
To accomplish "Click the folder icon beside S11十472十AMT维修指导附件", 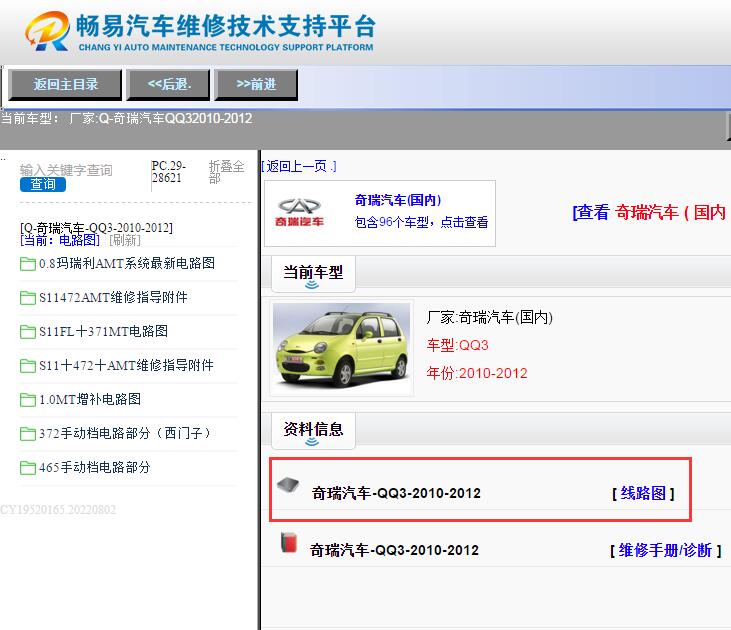I will pyautogui.click(x=28, y=366).
